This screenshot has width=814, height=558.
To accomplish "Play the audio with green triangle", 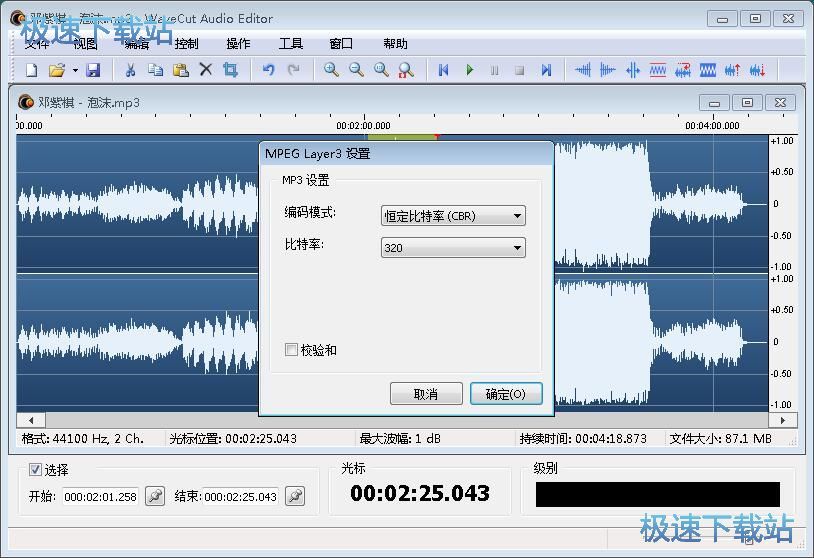I will click(x=470, y=70).
